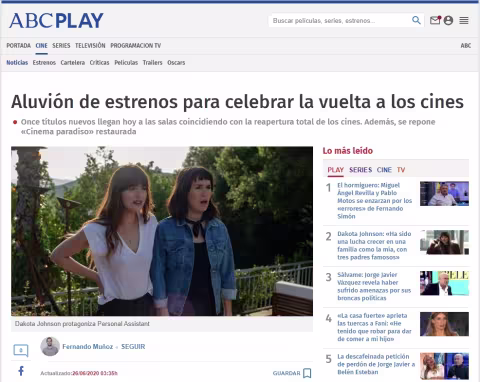Go to the Portada section
Viewport: 480px width, 382px height.
(18, 45)
